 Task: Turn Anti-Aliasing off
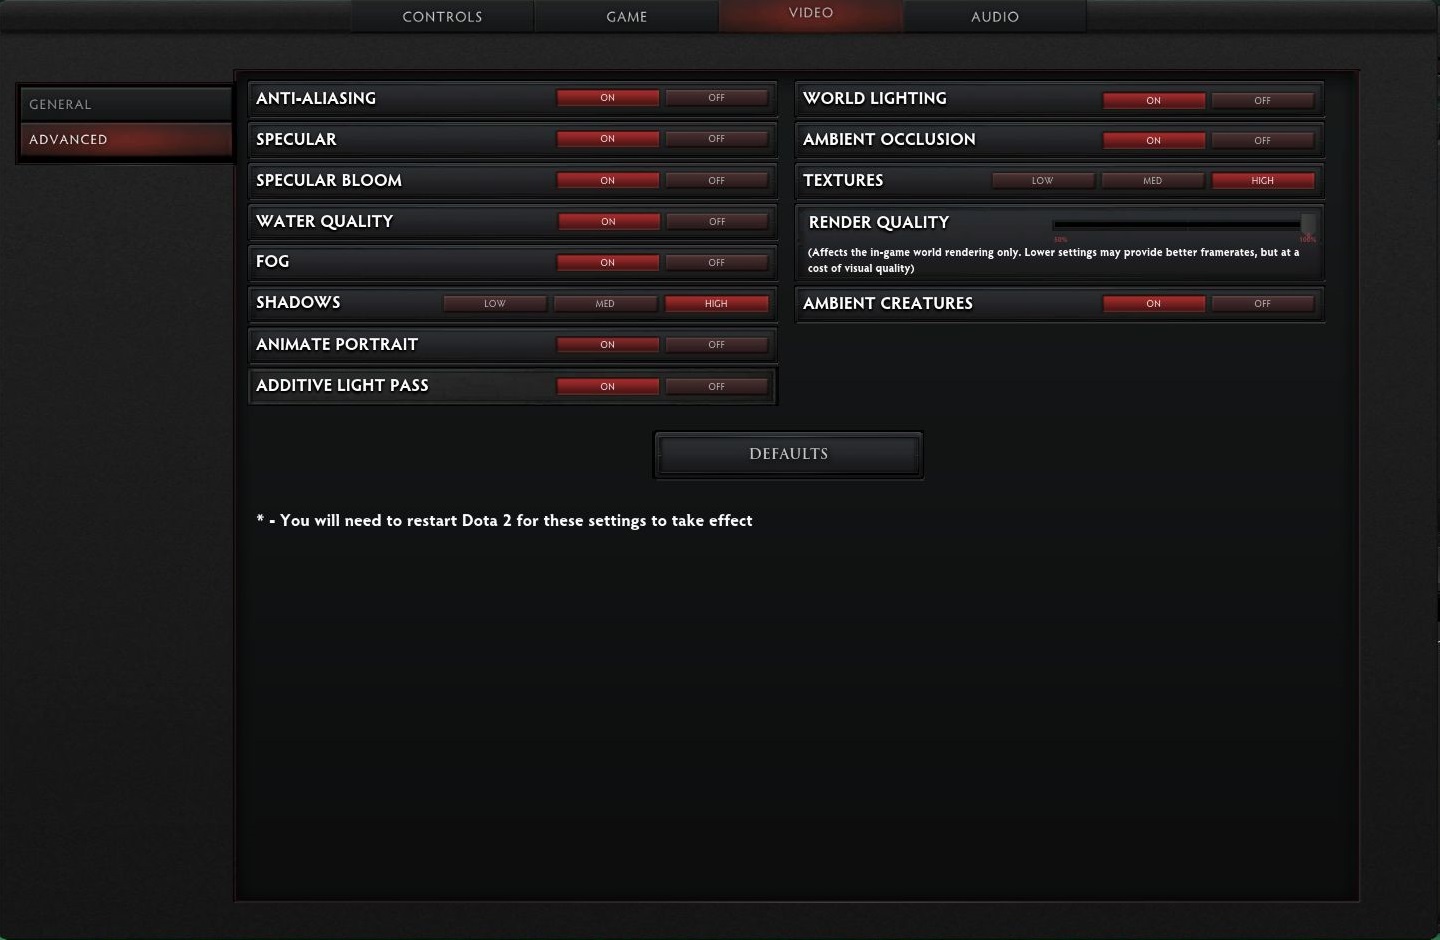click(717, 98)
